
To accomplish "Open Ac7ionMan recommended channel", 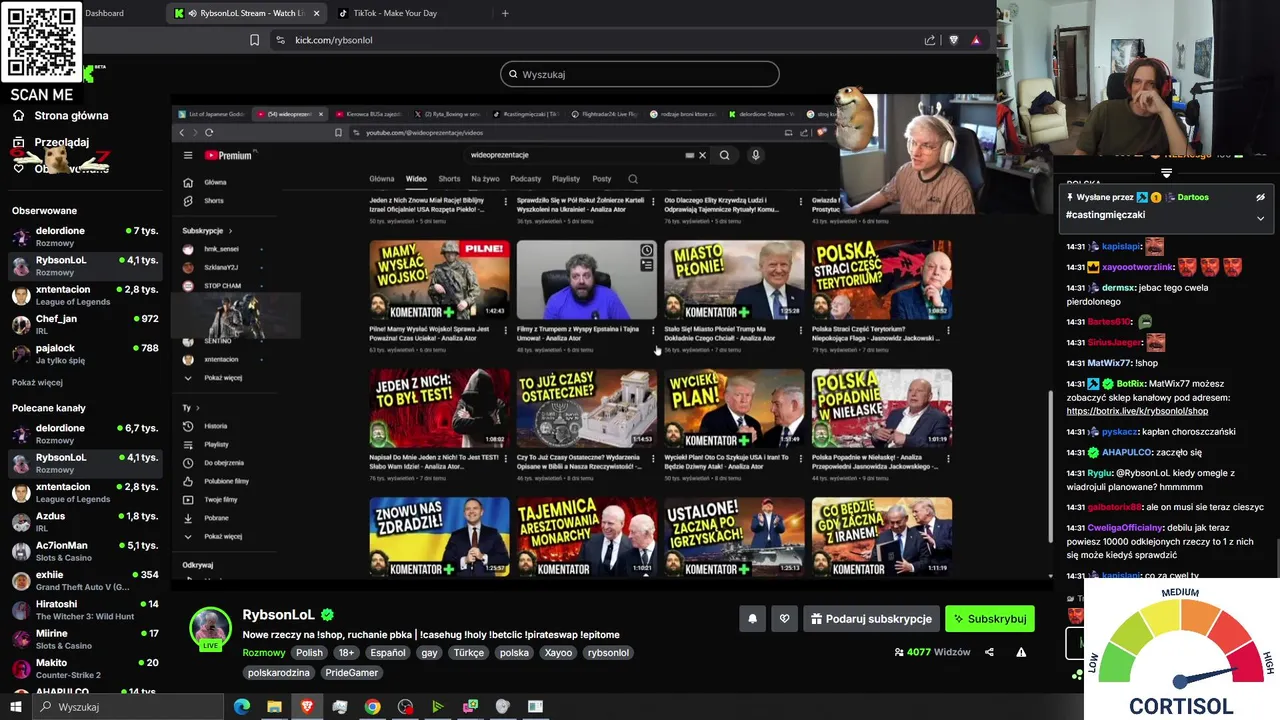I will 85,551.
